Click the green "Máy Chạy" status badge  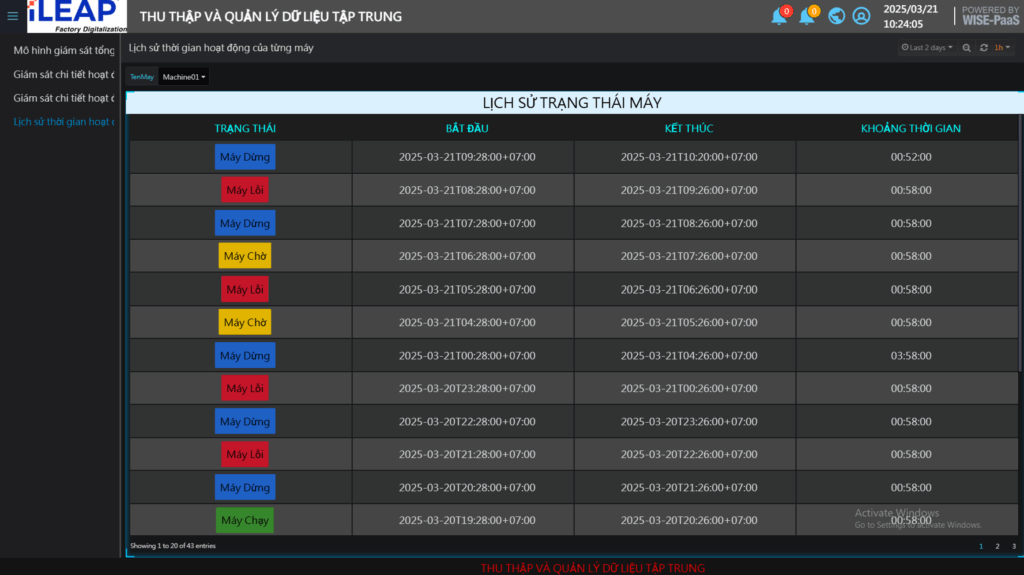[x=245, y=520]
